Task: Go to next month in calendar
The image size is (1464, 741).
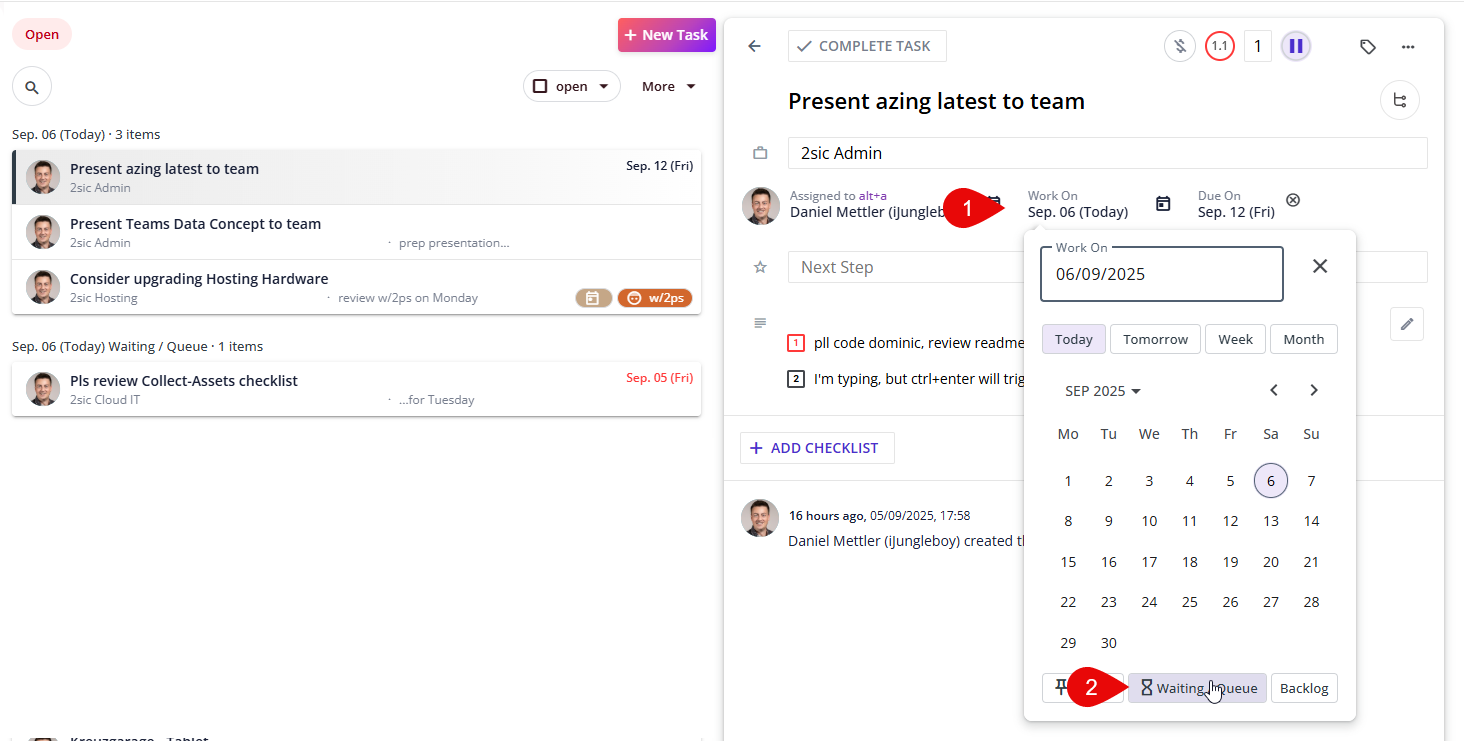Action: point(1314,390)
